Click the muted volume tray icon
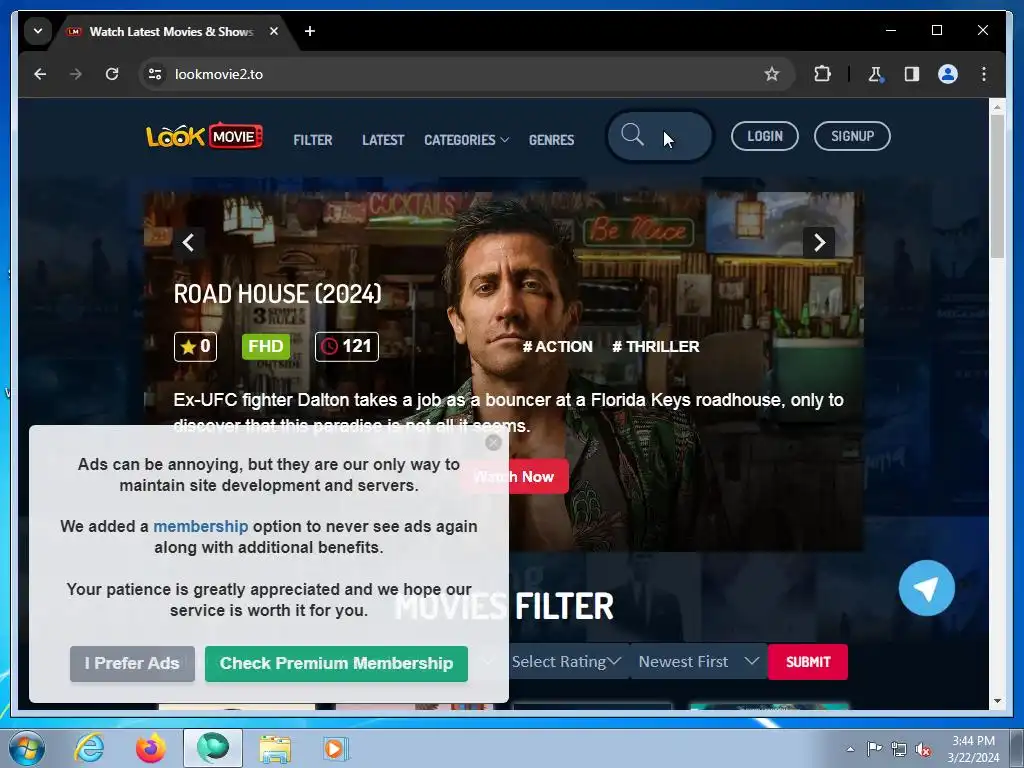Viewport: 1024px width, 768px height. (923, 749)
